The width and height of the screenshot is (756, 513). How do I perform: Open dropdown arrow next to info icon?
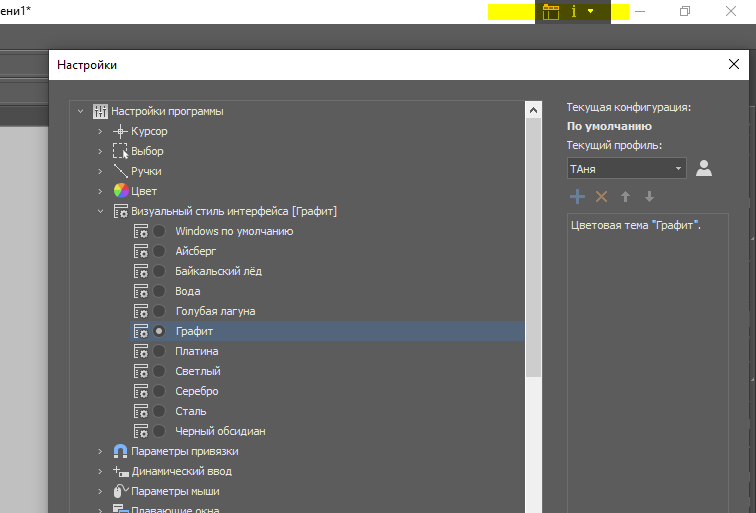pos(591,11)
